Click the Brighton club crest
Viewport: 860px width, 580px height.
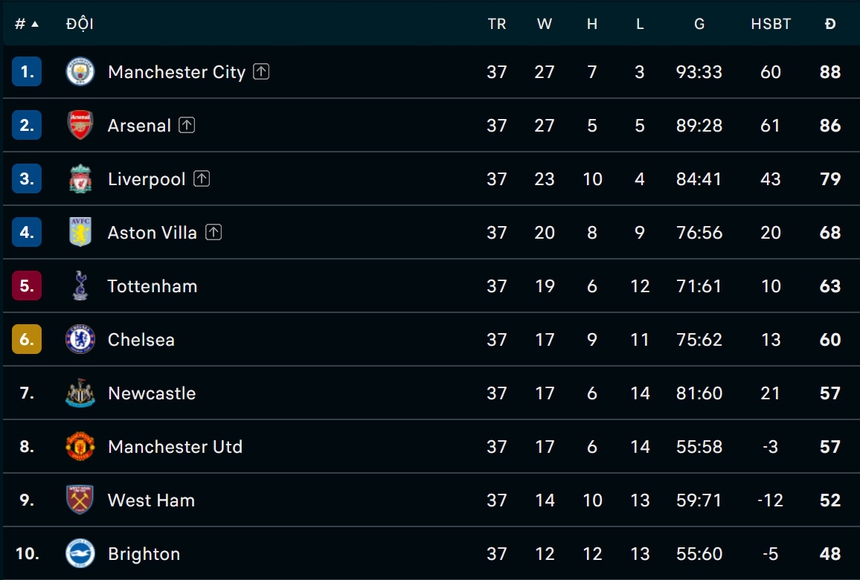(x=80, y=553)
